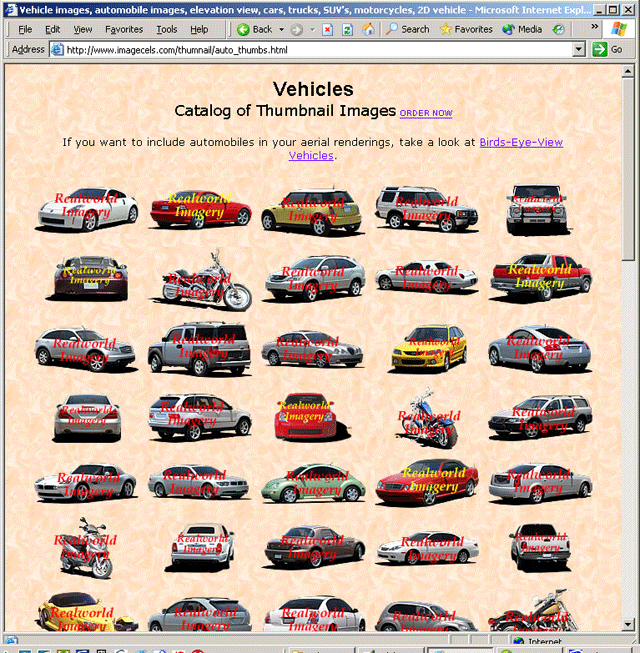The image size is (640, 653).
Task: Click the Go button
Action: [x=607, y=50]
